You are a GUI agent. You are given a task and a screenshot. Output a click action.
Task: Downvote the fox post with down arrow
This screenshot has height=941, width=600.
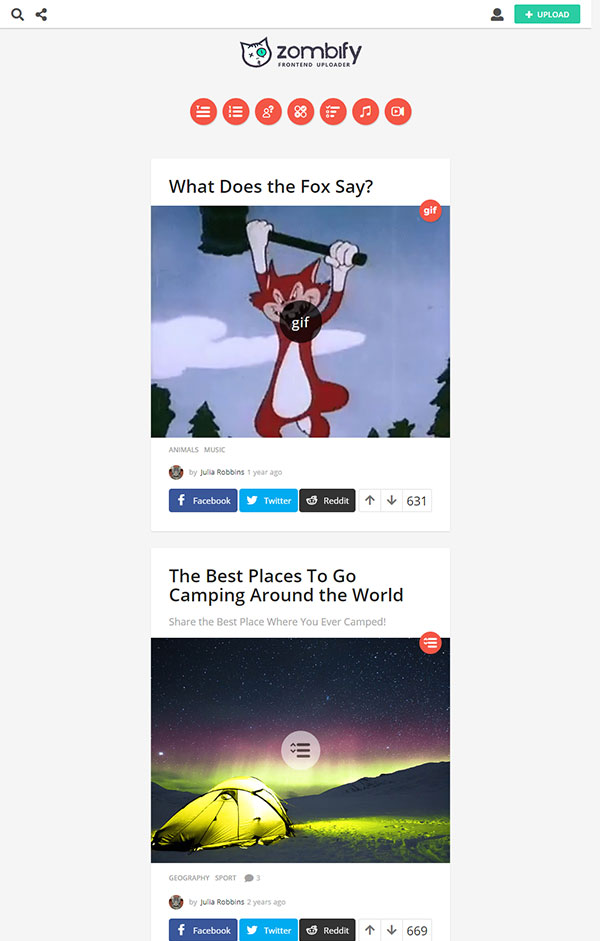(x=391, y=501)
